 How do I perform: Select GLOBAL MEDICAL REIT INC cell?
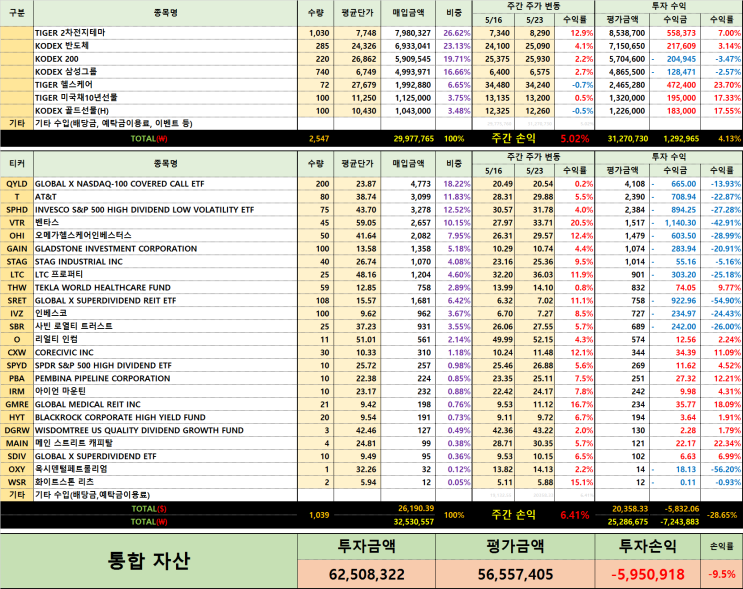165,404
